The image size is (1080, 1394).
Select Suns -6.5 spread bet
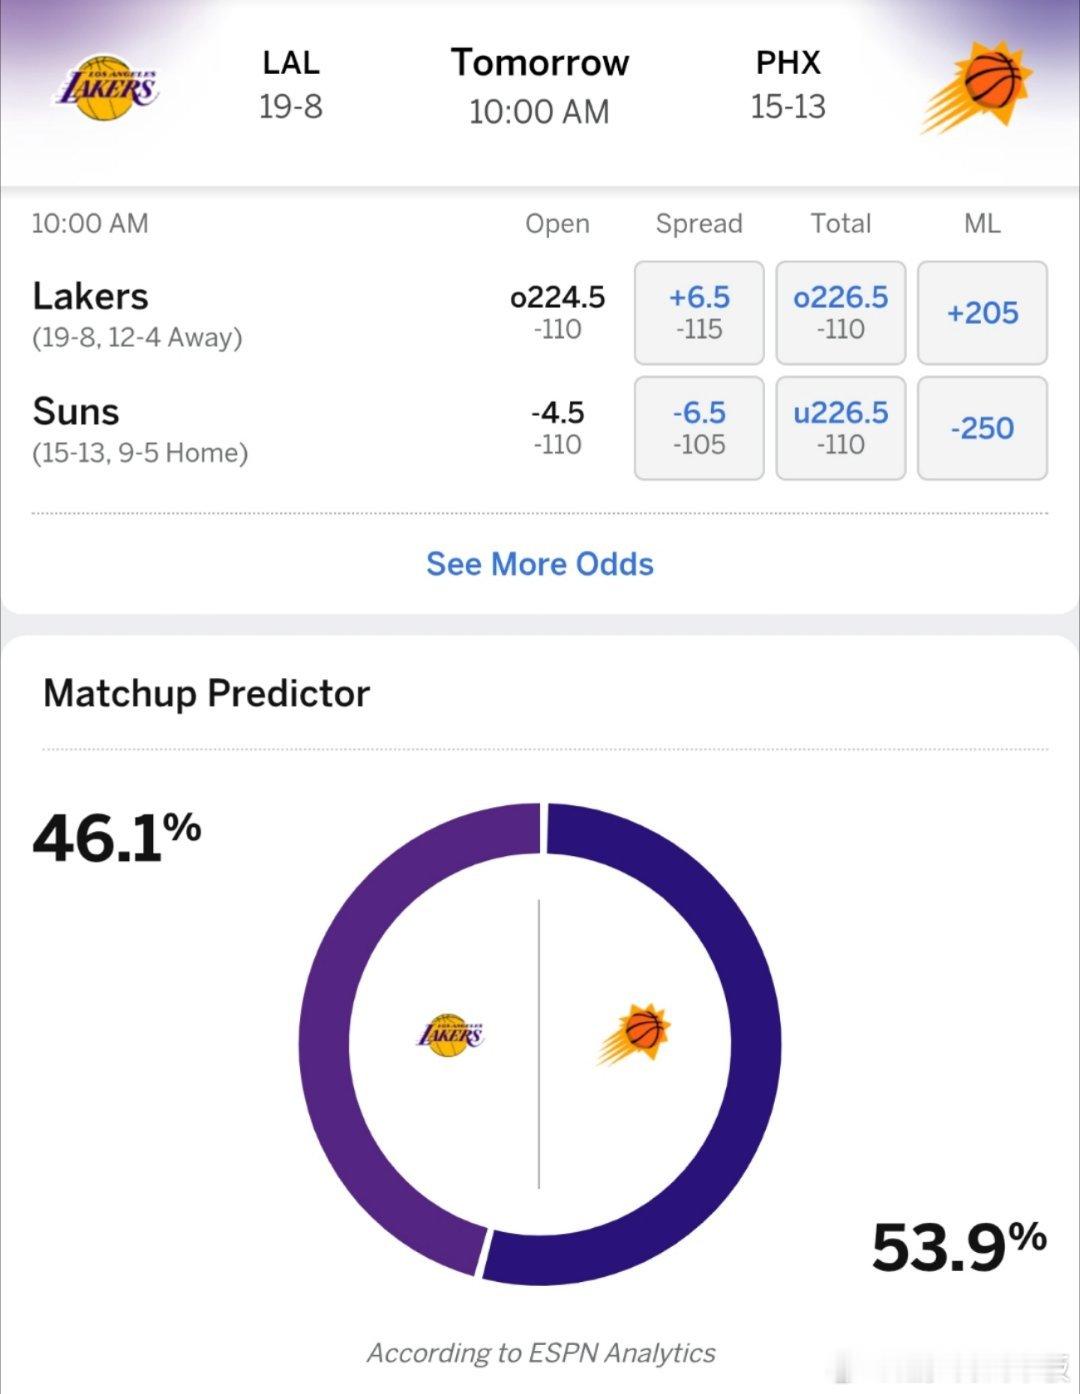699,428
